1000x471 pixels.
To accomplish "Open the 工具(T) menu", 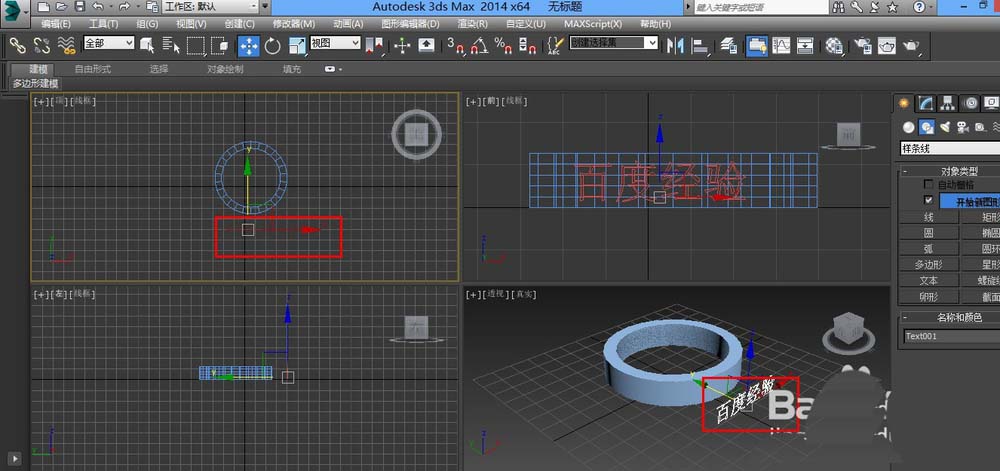I will (x=103, y=24).
